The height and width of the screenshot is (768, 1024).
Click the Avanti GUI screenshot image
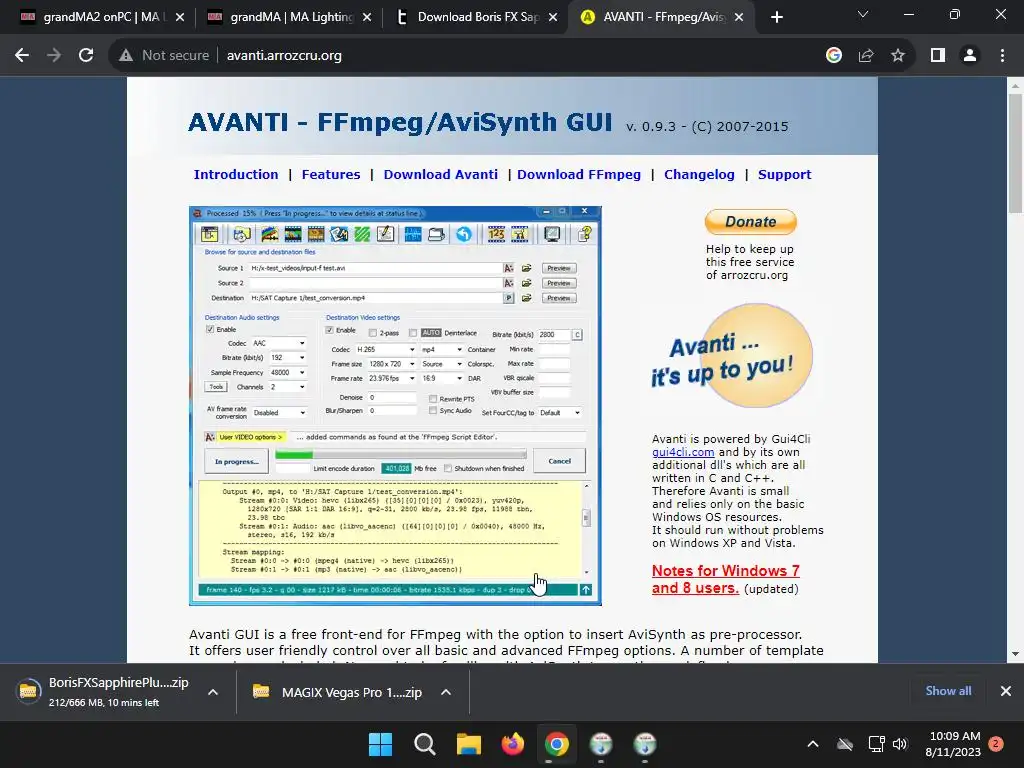pyautogui.click(x=395, y=406)
